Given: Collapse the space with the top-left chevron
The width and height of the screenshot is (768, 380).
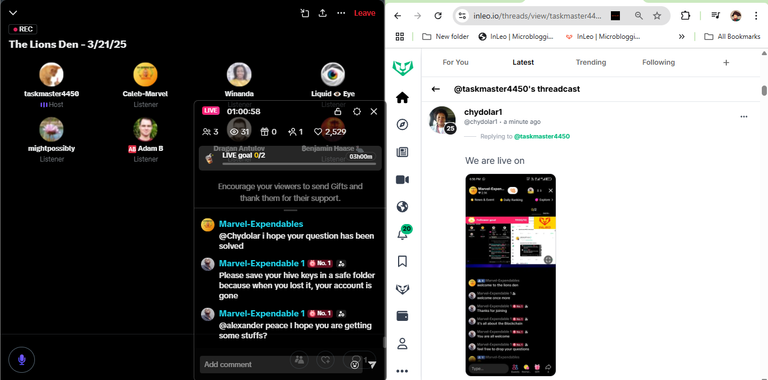Looking at the screenshot, I should [x=13, y=13].
